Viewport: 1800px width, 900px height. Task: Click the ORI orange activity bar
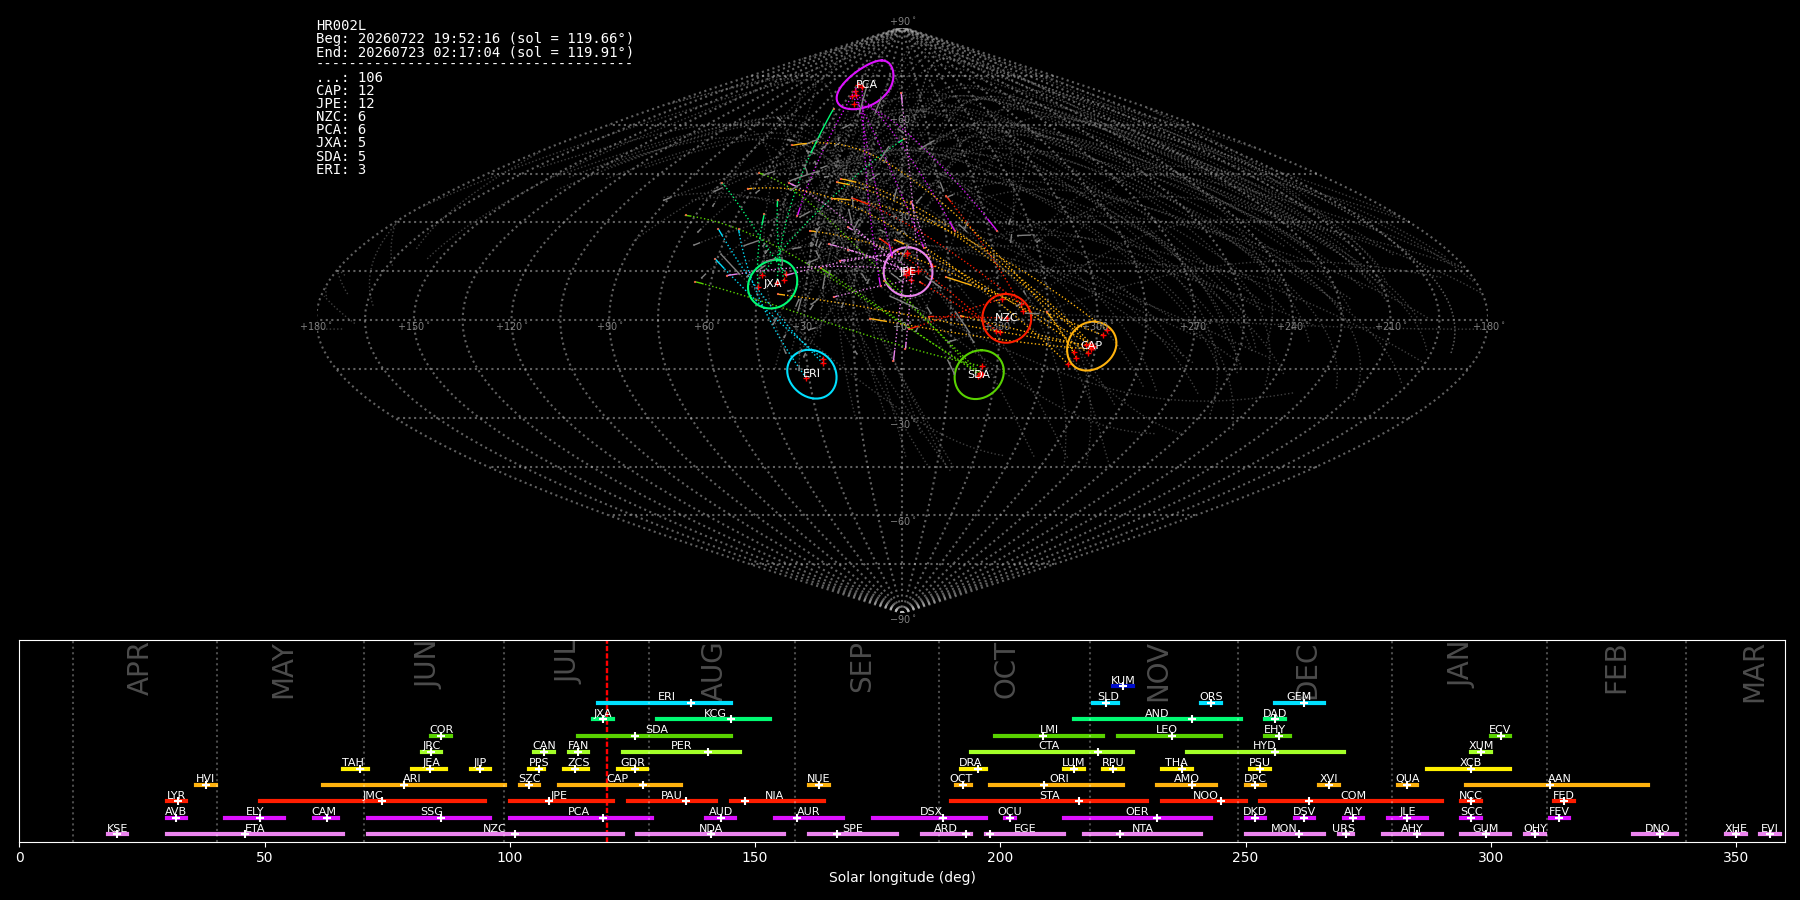pyautogui.click(x=1056, y=785)
